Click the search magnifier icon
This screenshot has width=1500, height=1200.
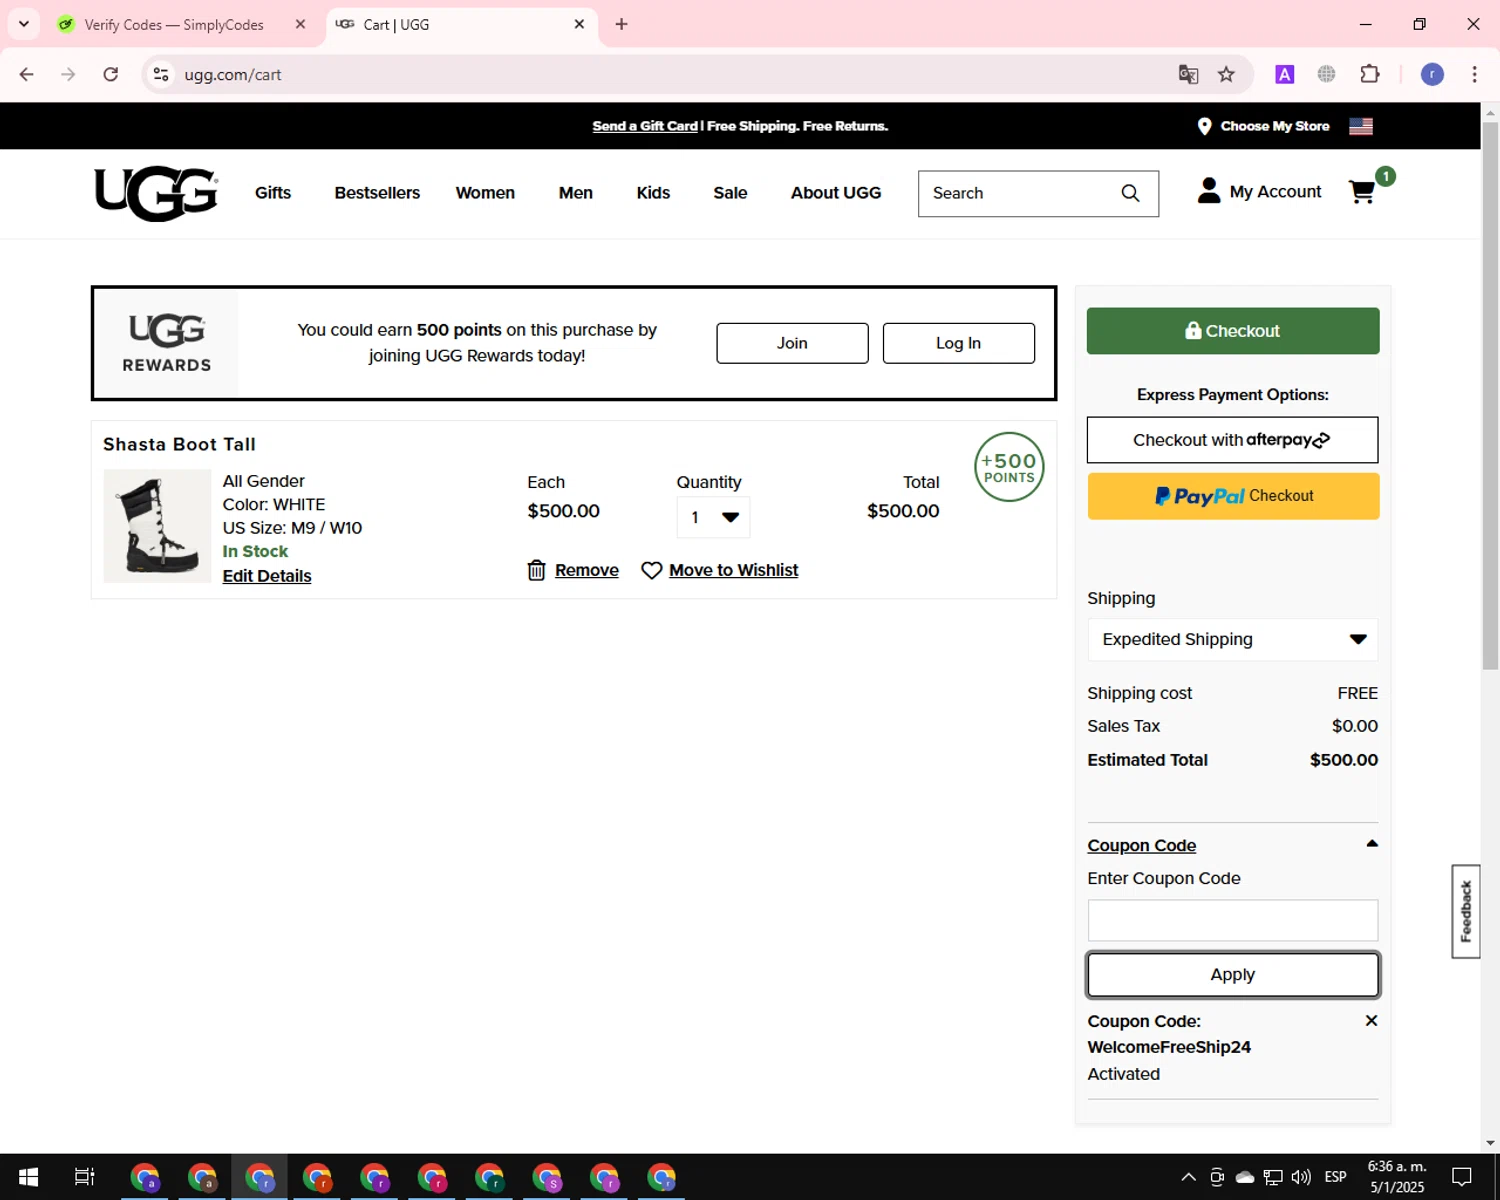(x=1130, y=193)
